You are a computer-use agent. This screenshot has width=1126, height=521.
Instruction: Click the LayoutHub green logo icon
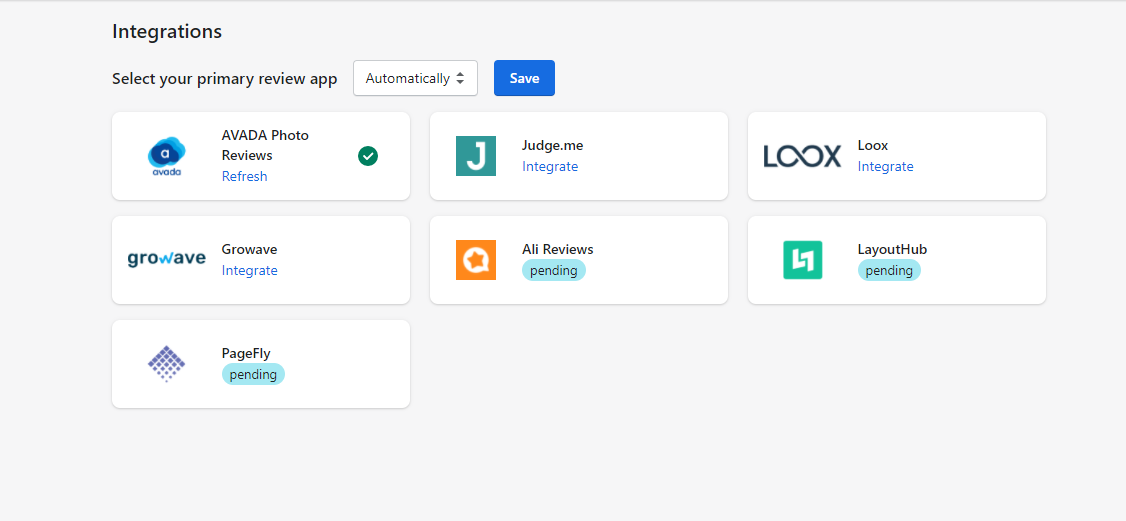click(x=802, y=260)
